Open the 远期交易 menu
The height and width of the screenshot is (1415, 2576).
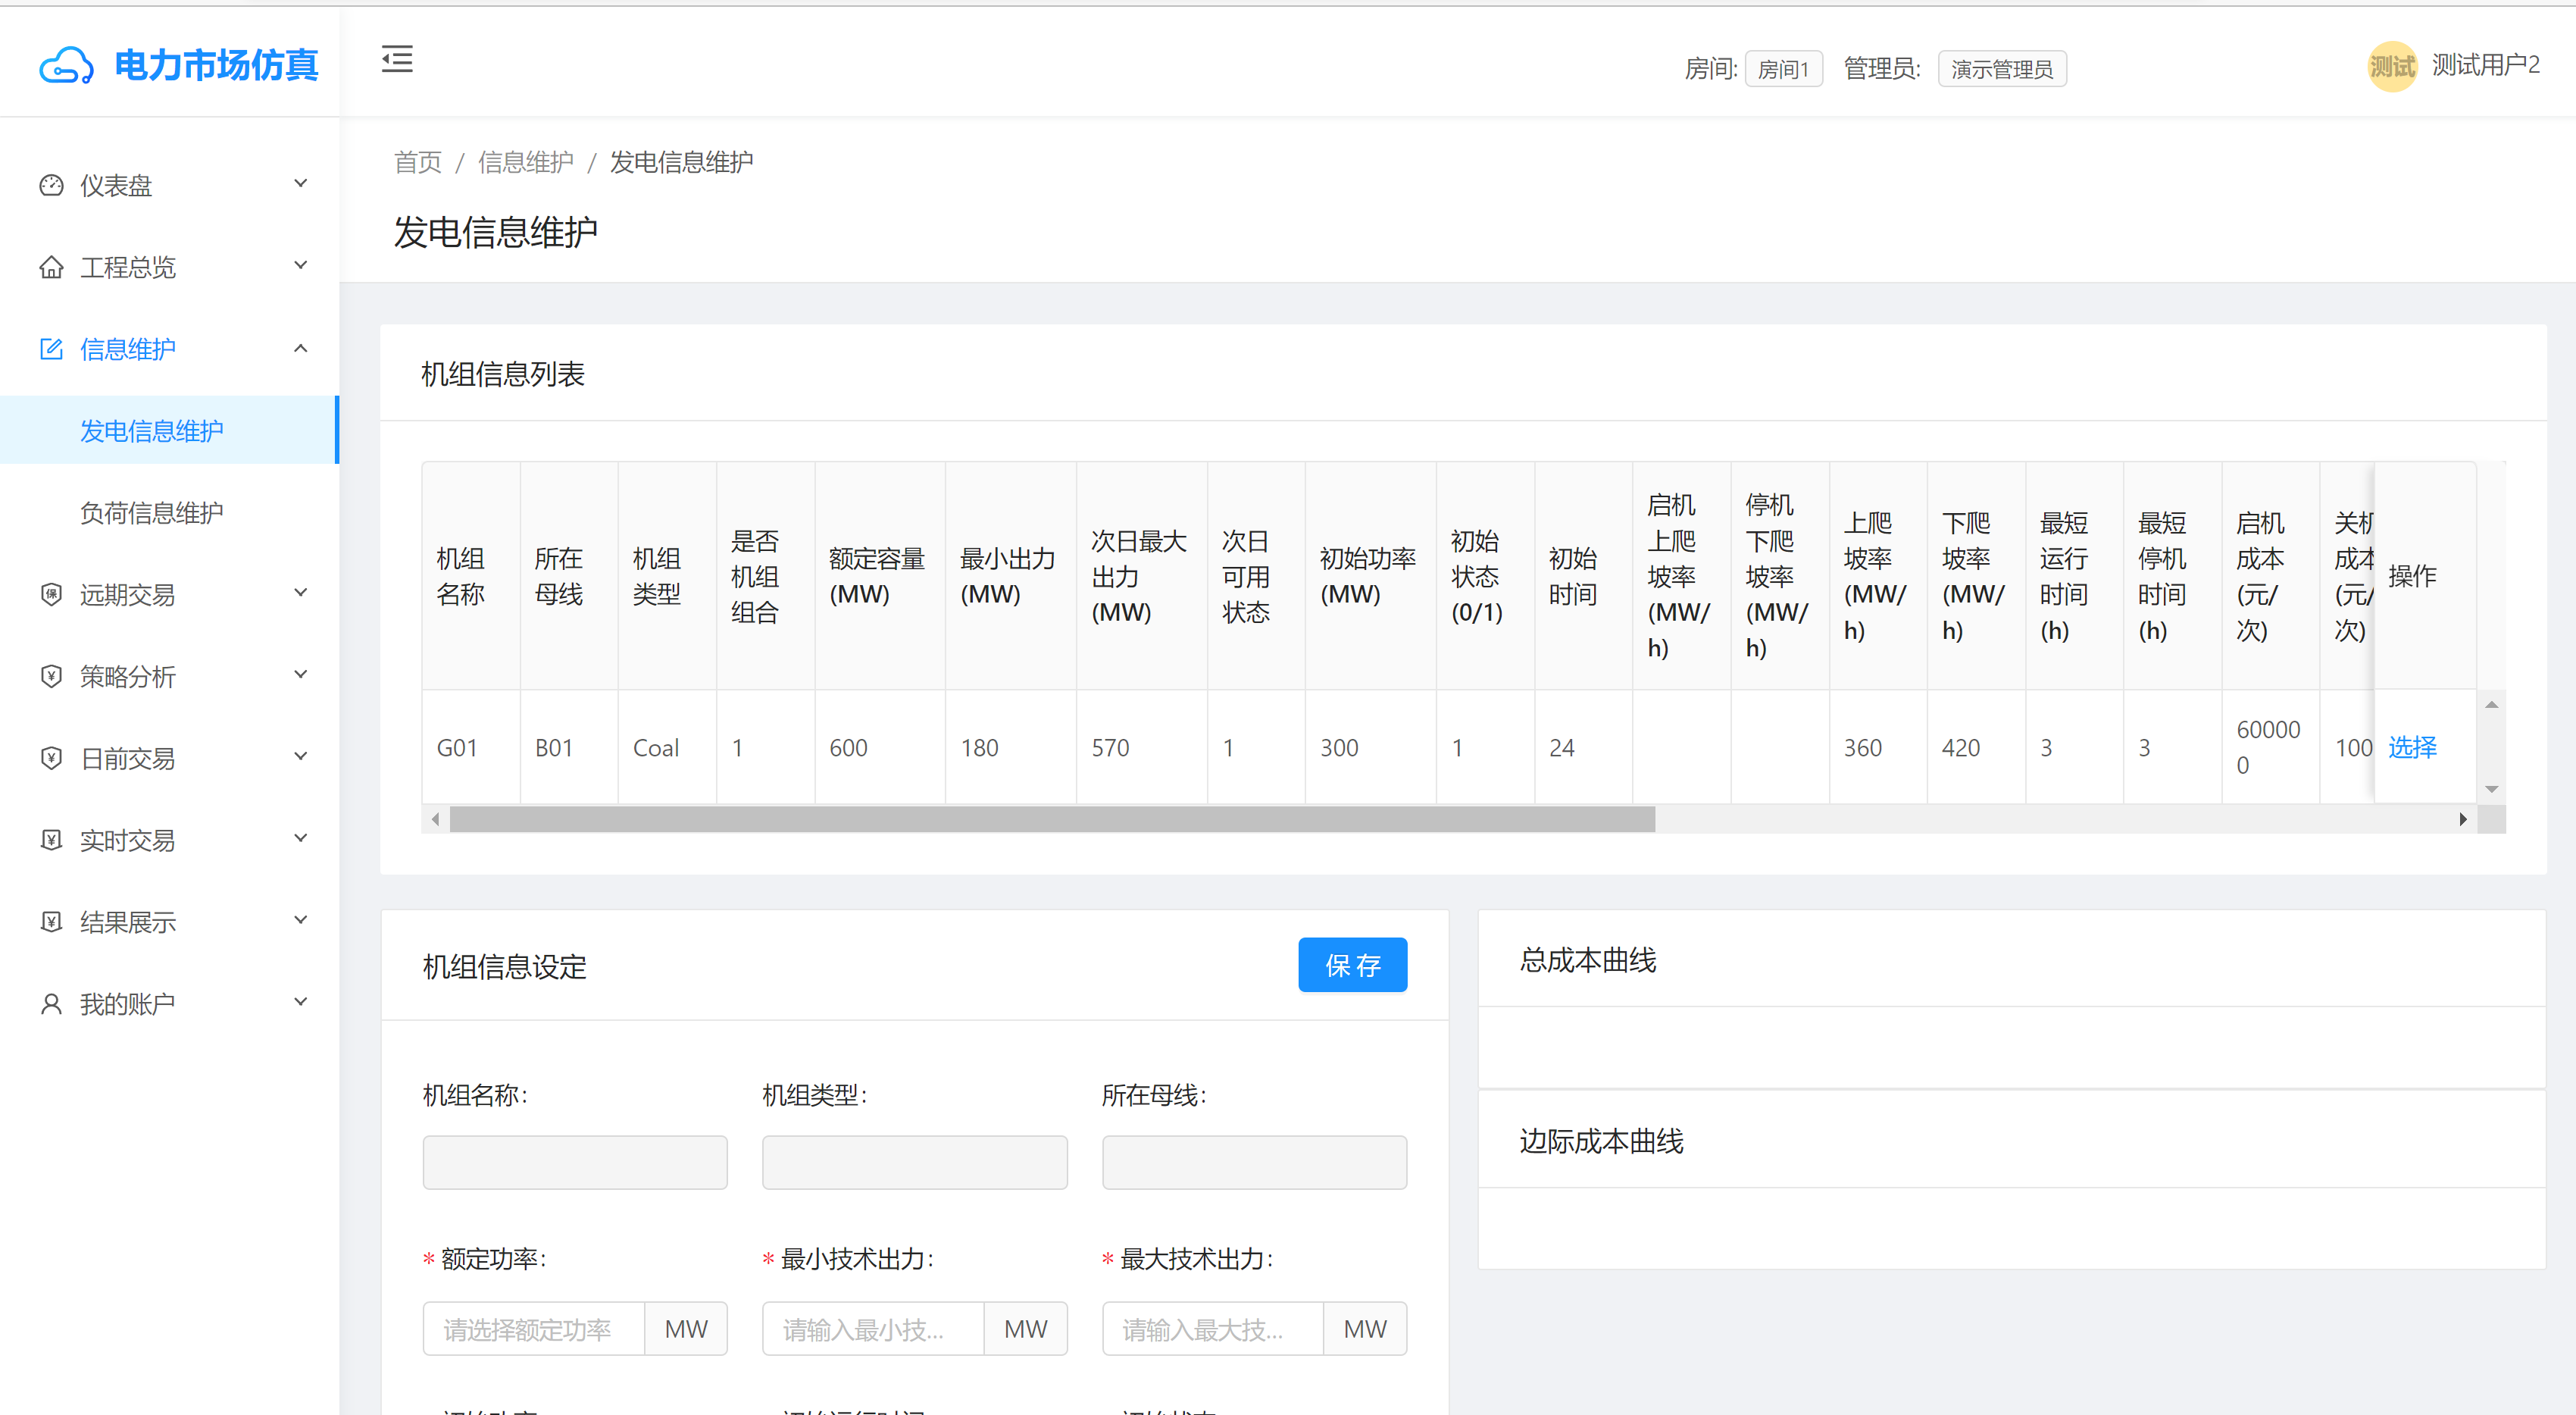click(x=169, y=594)
